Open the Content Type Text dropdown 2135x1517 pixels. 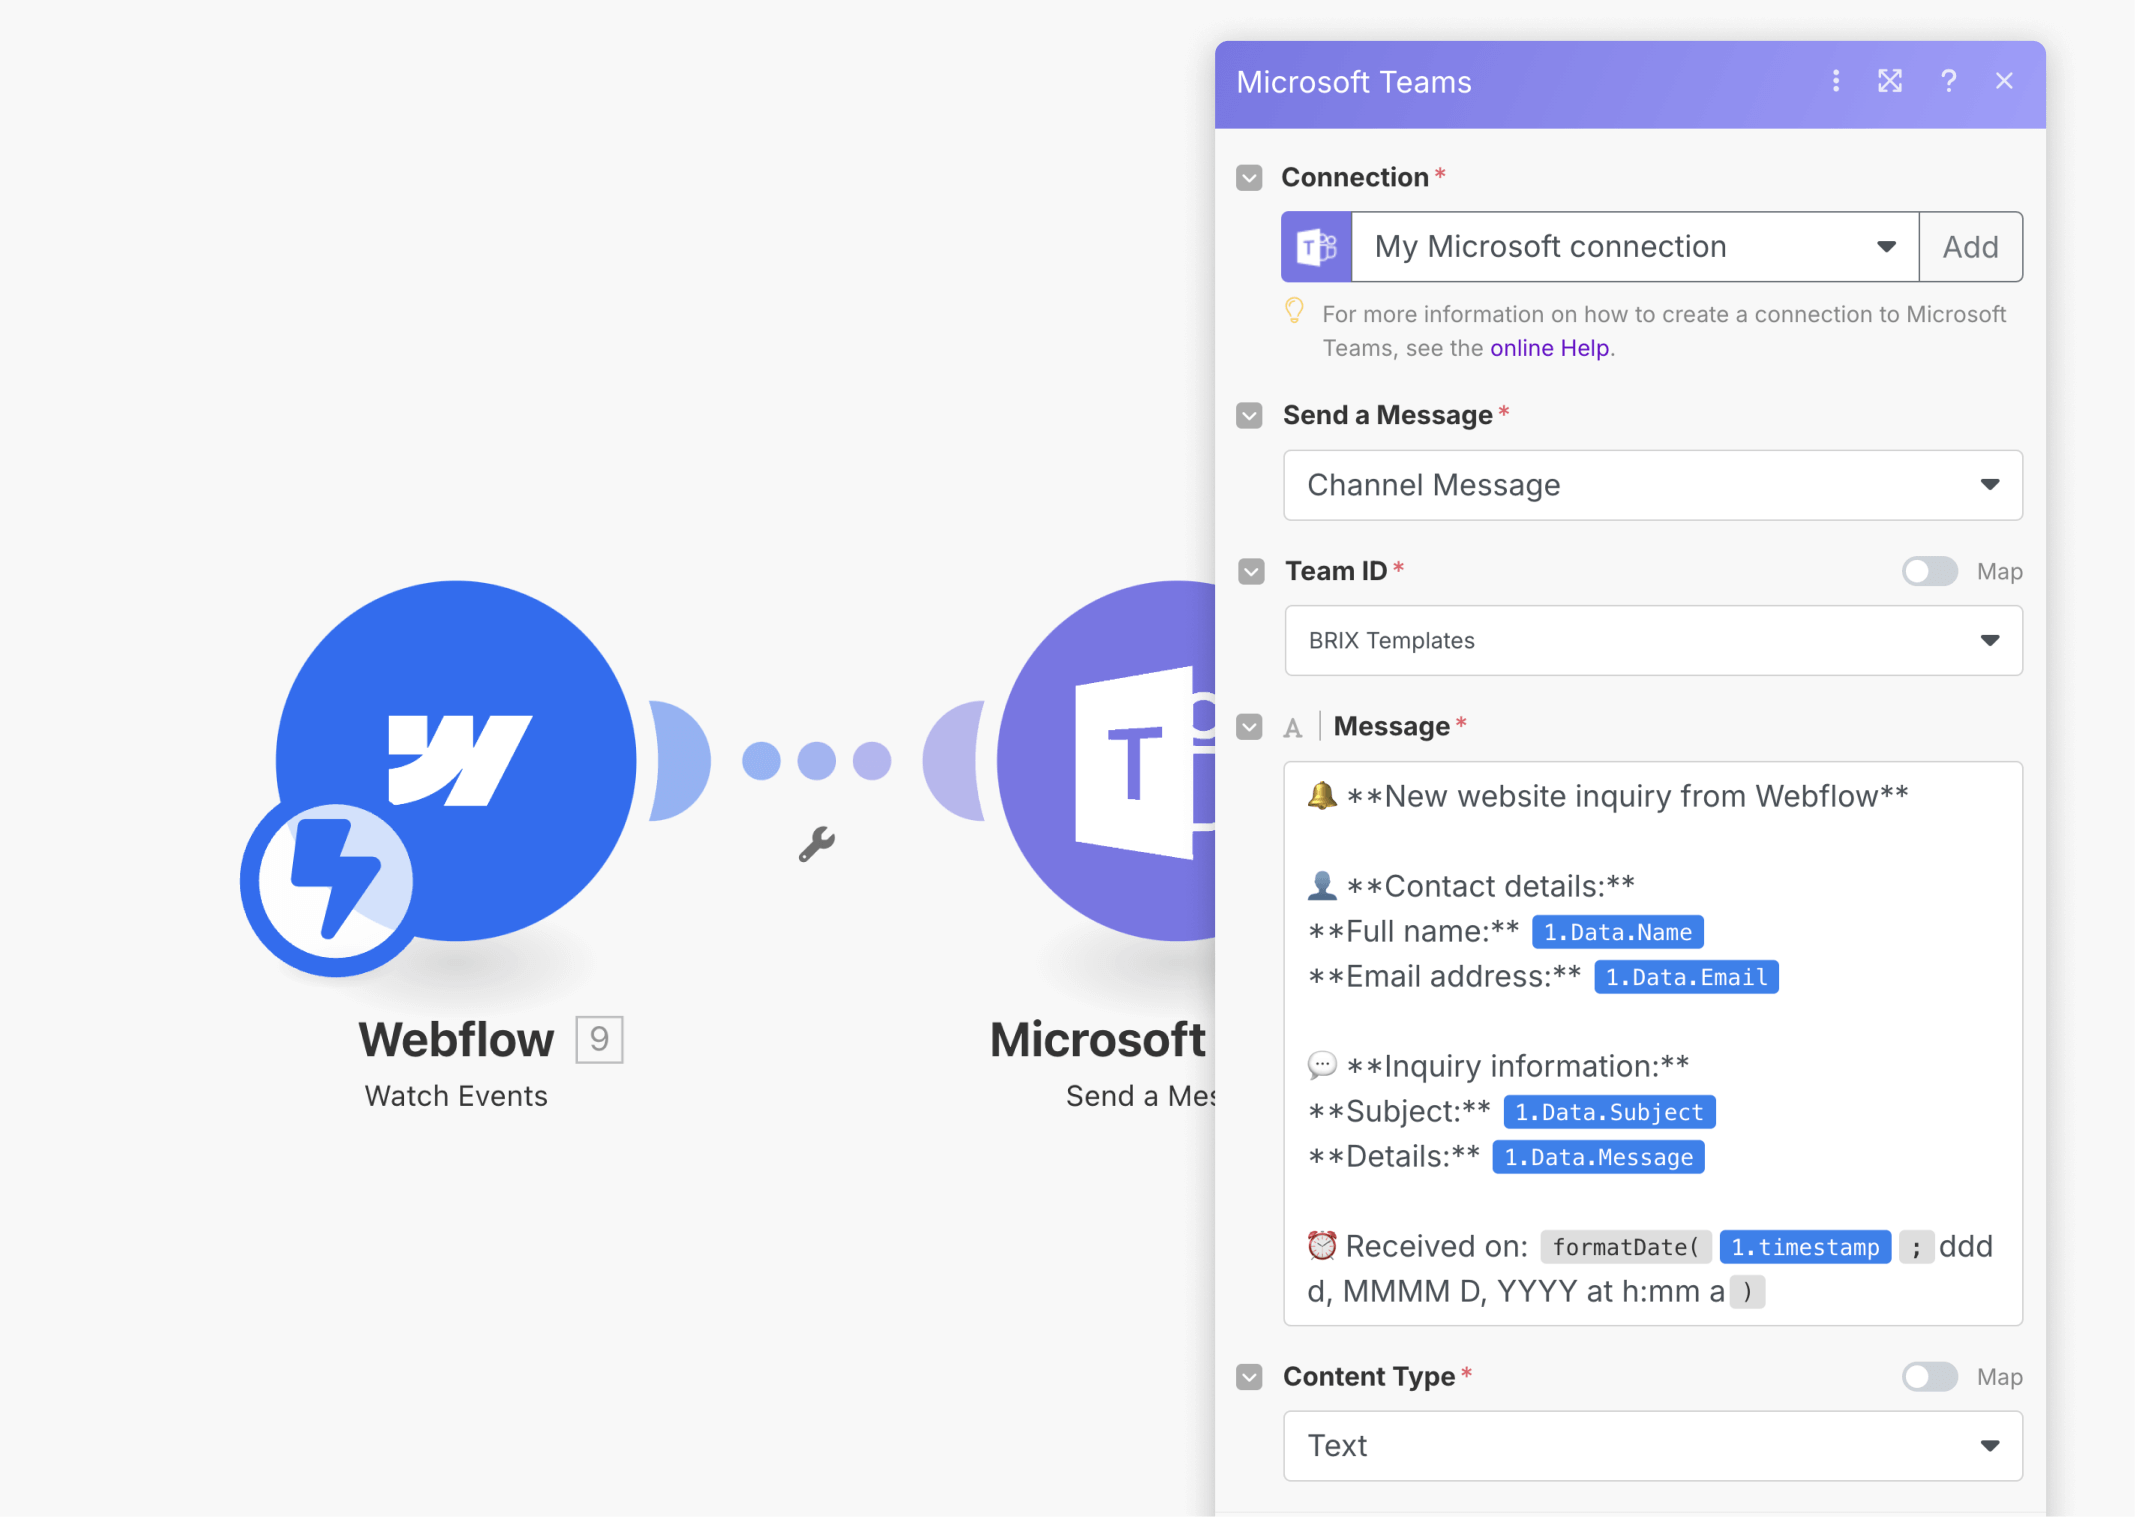click(1653, 1446)
